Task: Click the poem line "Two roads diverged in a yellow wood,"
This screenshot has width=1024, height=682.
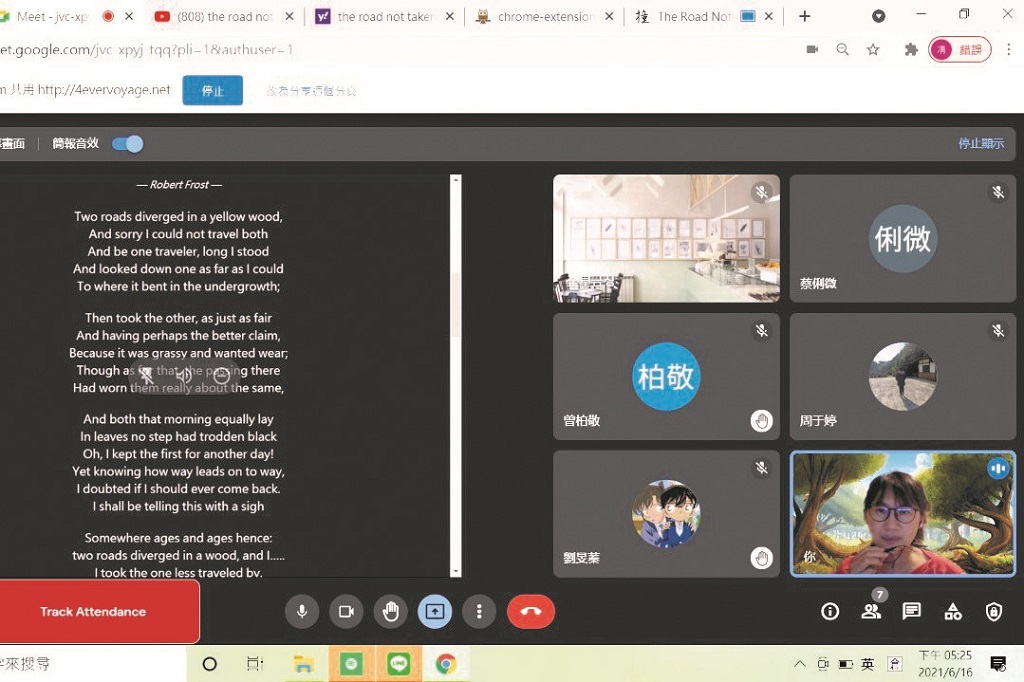Action: 178,216
